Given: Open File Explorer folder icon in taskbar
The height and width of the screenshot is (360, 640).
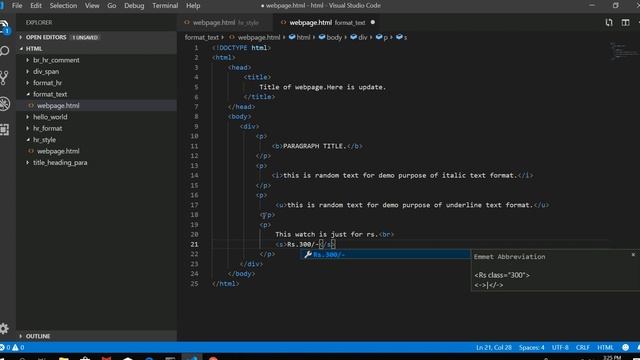Looking at the screenshot, I should pos(64,358).
